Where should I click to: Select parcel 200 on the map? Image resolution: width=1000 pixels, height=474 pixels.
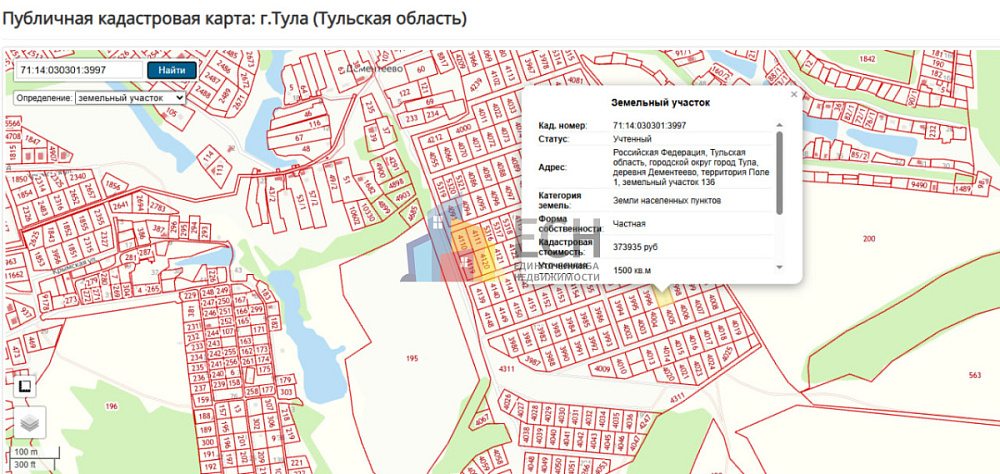point(867,238)
